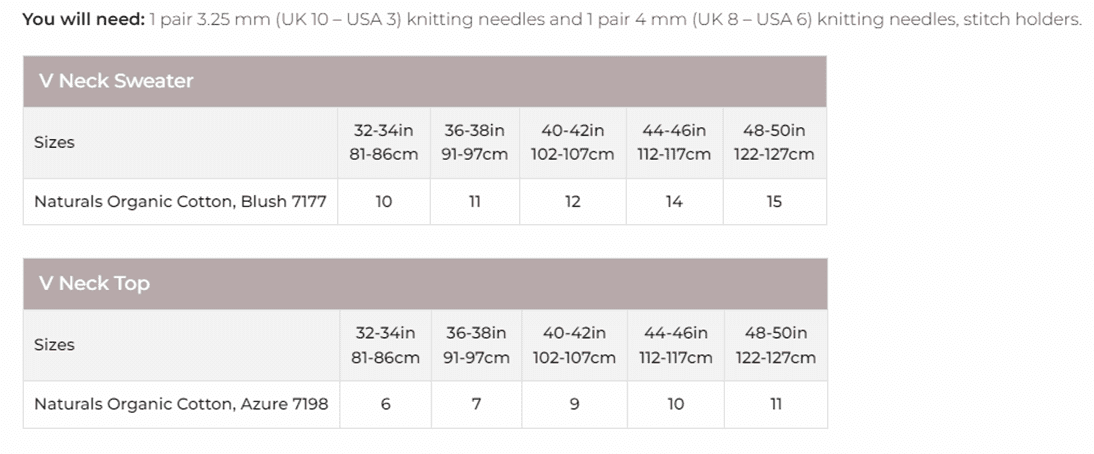Click the V Neck Top table header
1094x454 pixels.
[94, 283]
